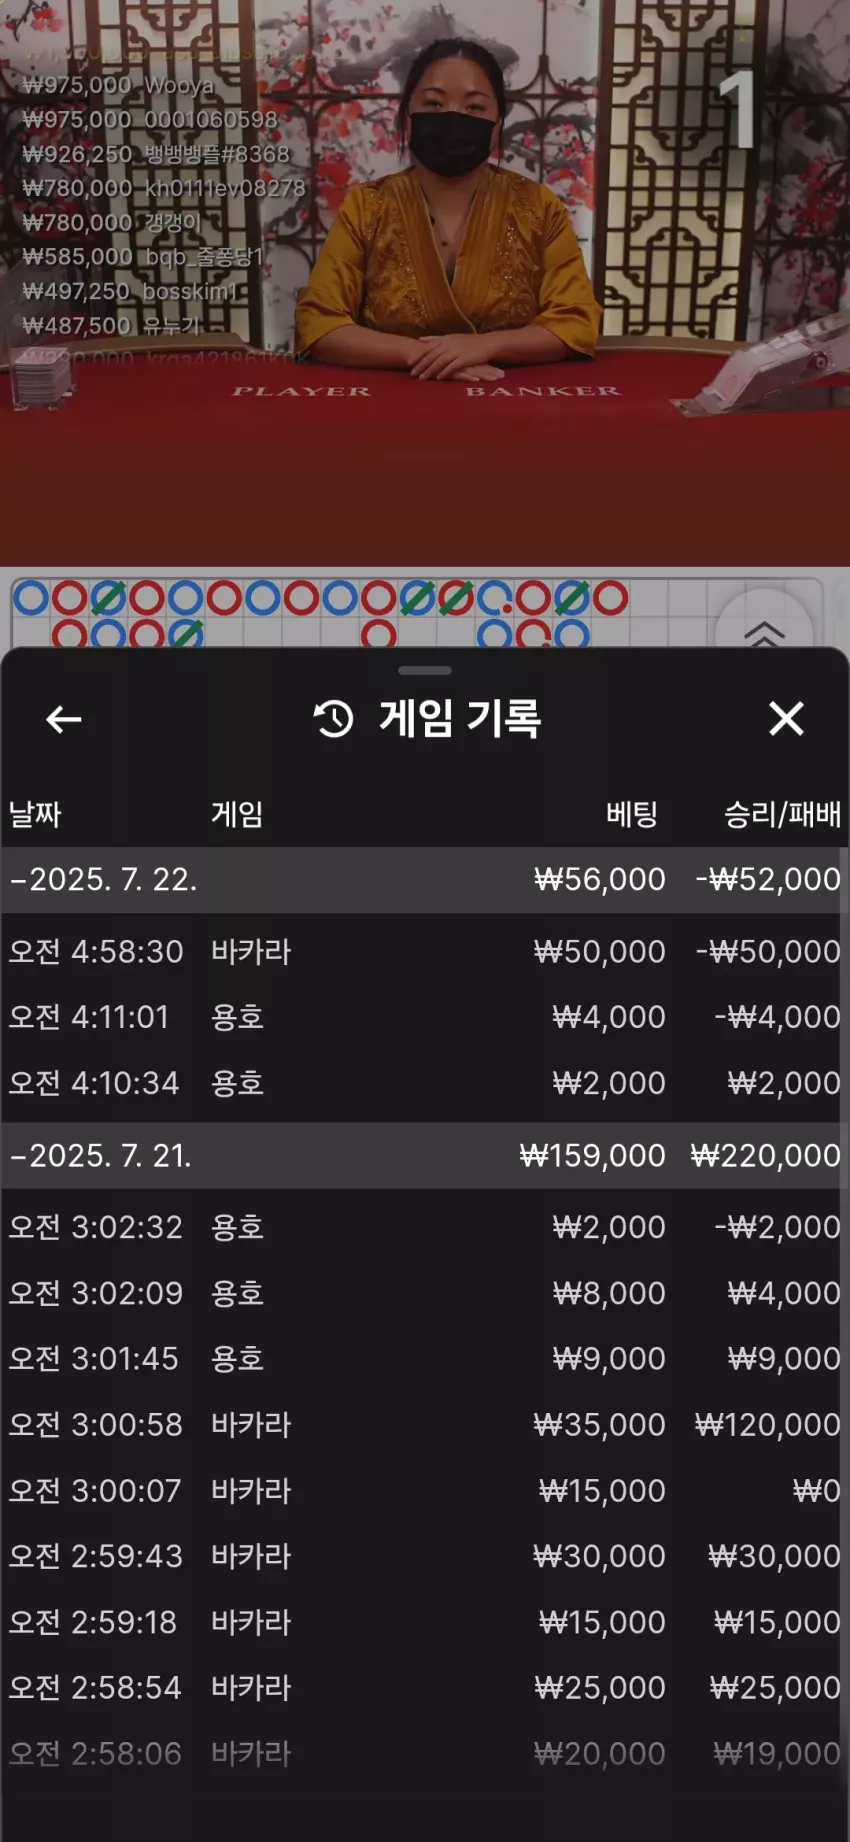Click the 날짜 column header
This screenshot has height=1842, width=850.
(35, 814)
